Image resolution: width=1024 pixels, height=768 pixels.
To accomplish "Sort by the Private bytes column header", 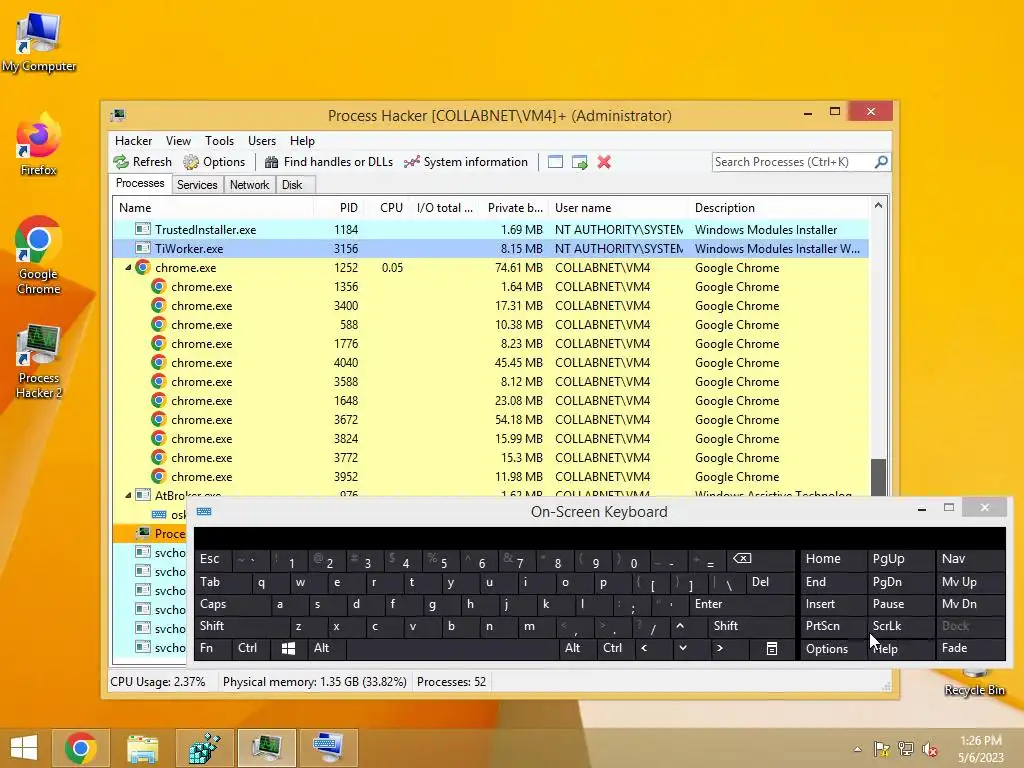I will click(x=513, y=208).
